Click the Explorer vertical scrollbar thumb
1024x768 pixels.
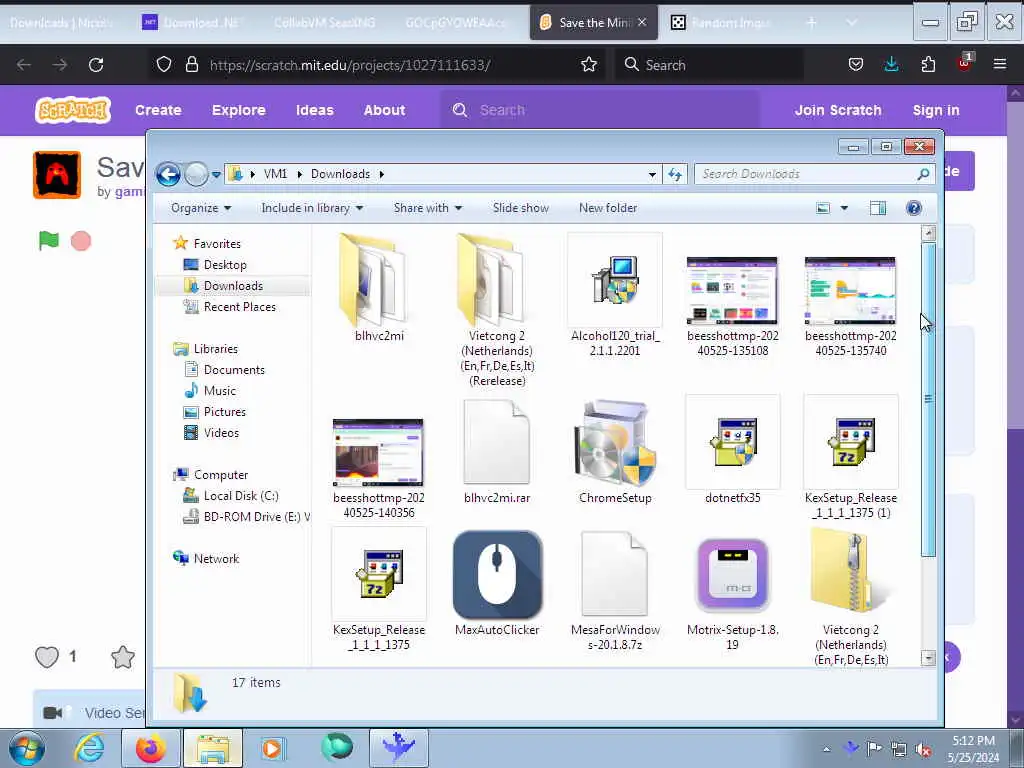pos(928,399)
